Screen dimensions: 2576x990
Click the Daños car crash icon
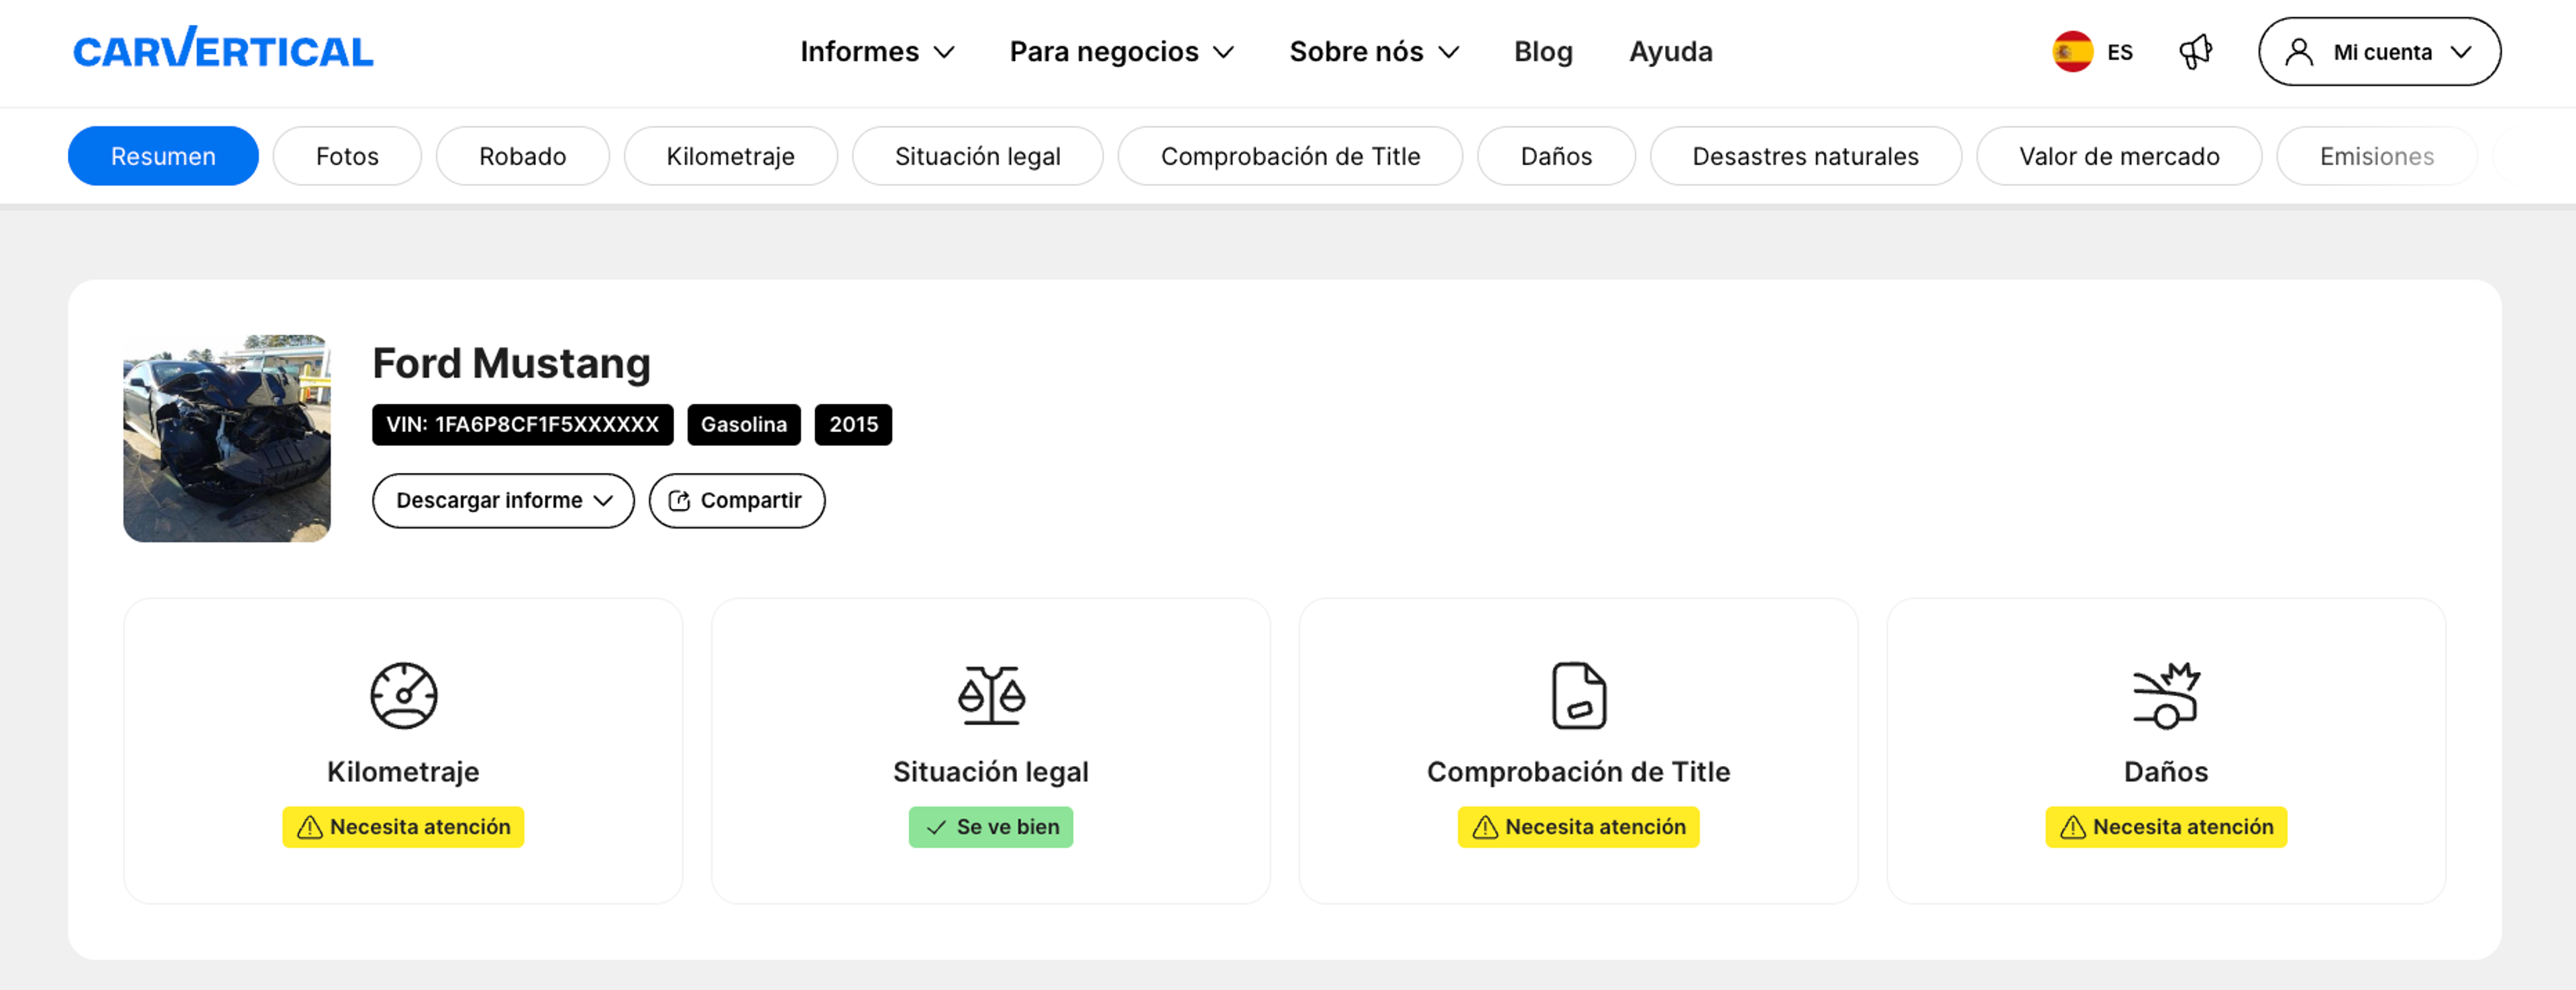2166,695
